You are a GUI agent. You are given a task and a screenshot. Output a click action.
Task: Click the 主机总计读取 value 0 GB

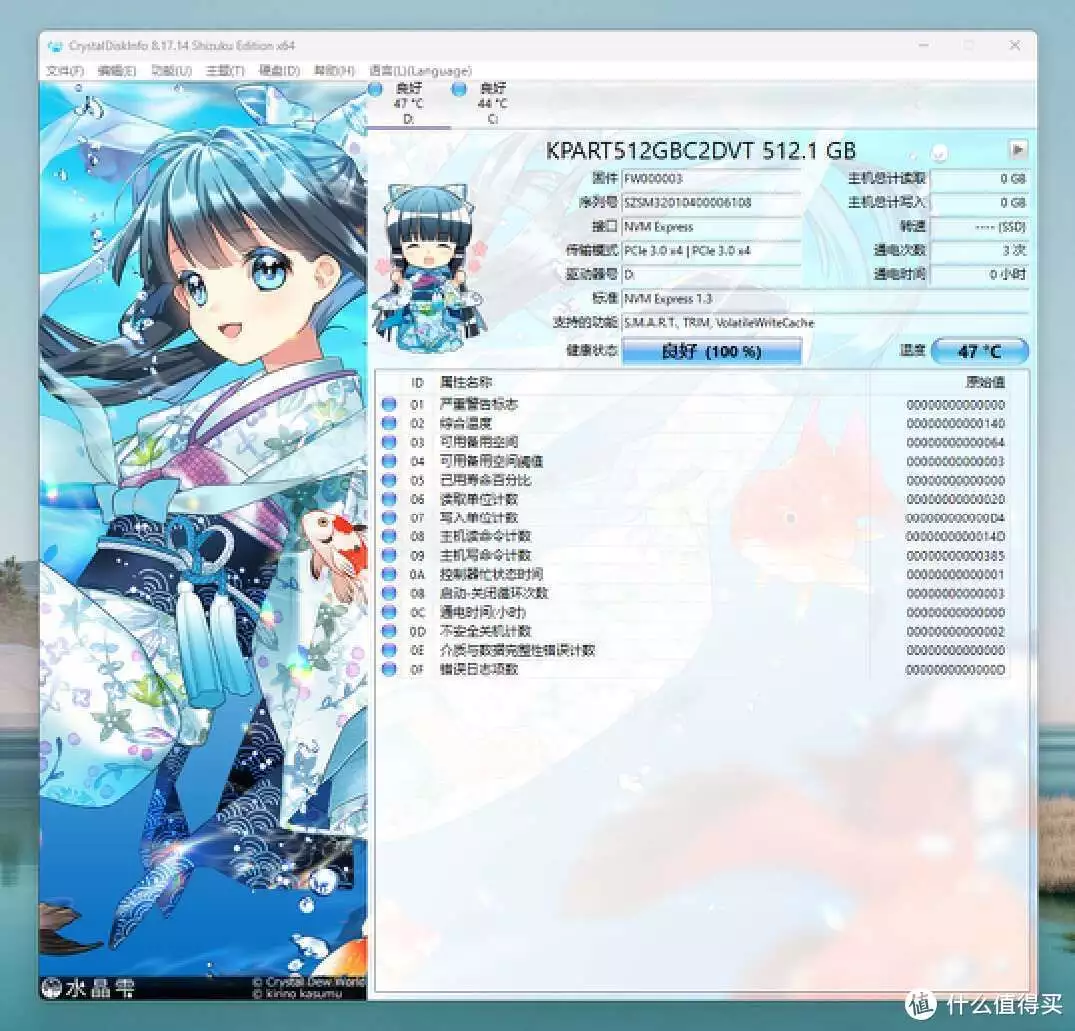[979, 178]
